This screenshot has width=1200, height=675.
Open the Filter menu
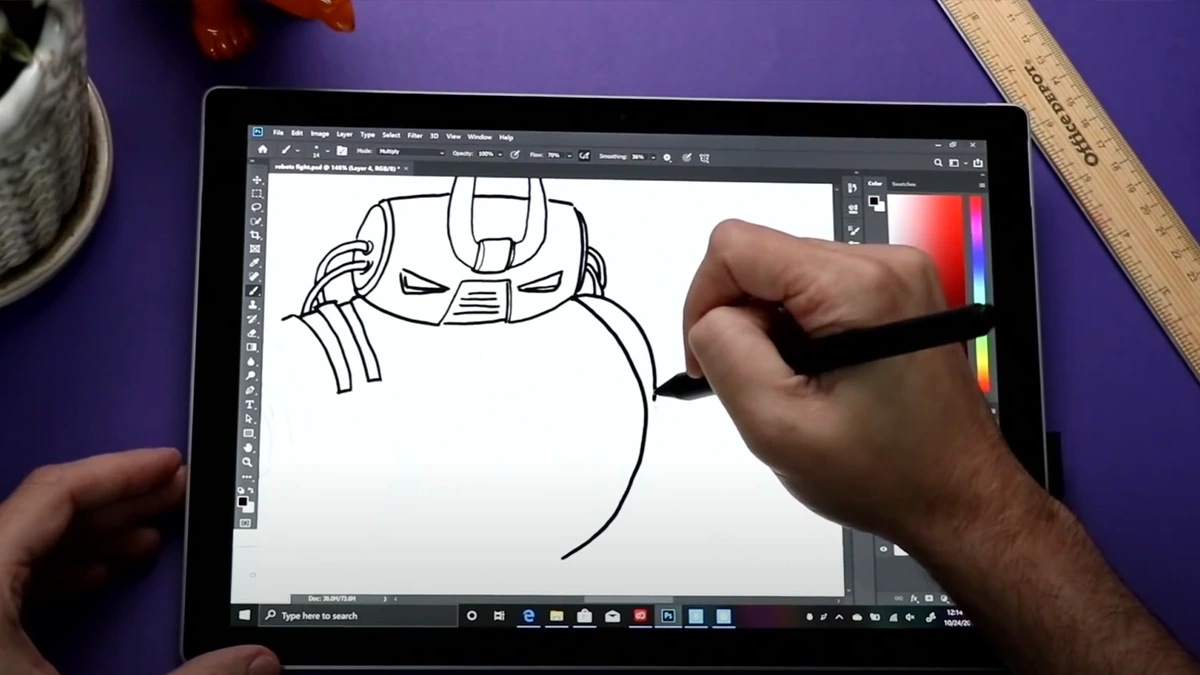(x=415, y=136)
